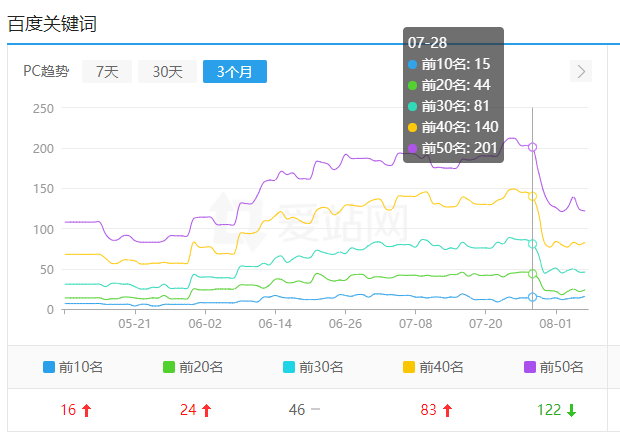Image resolution: width=620 pixels, height=434 pixels.
Task: Switch to the 30天 tab
Action: (167, 71)
